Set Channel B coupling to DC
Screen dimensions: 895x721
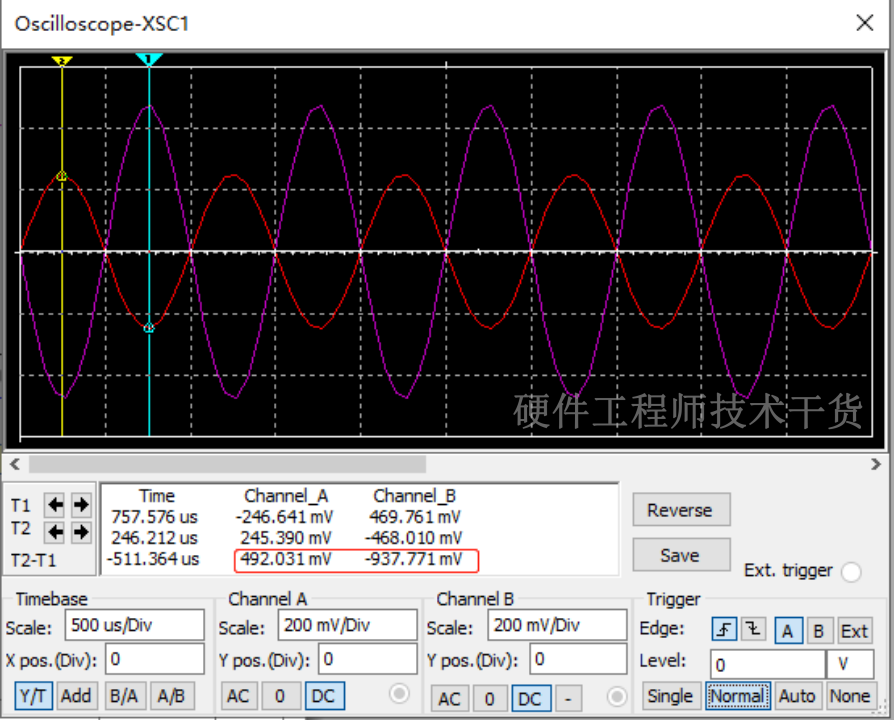529,698
